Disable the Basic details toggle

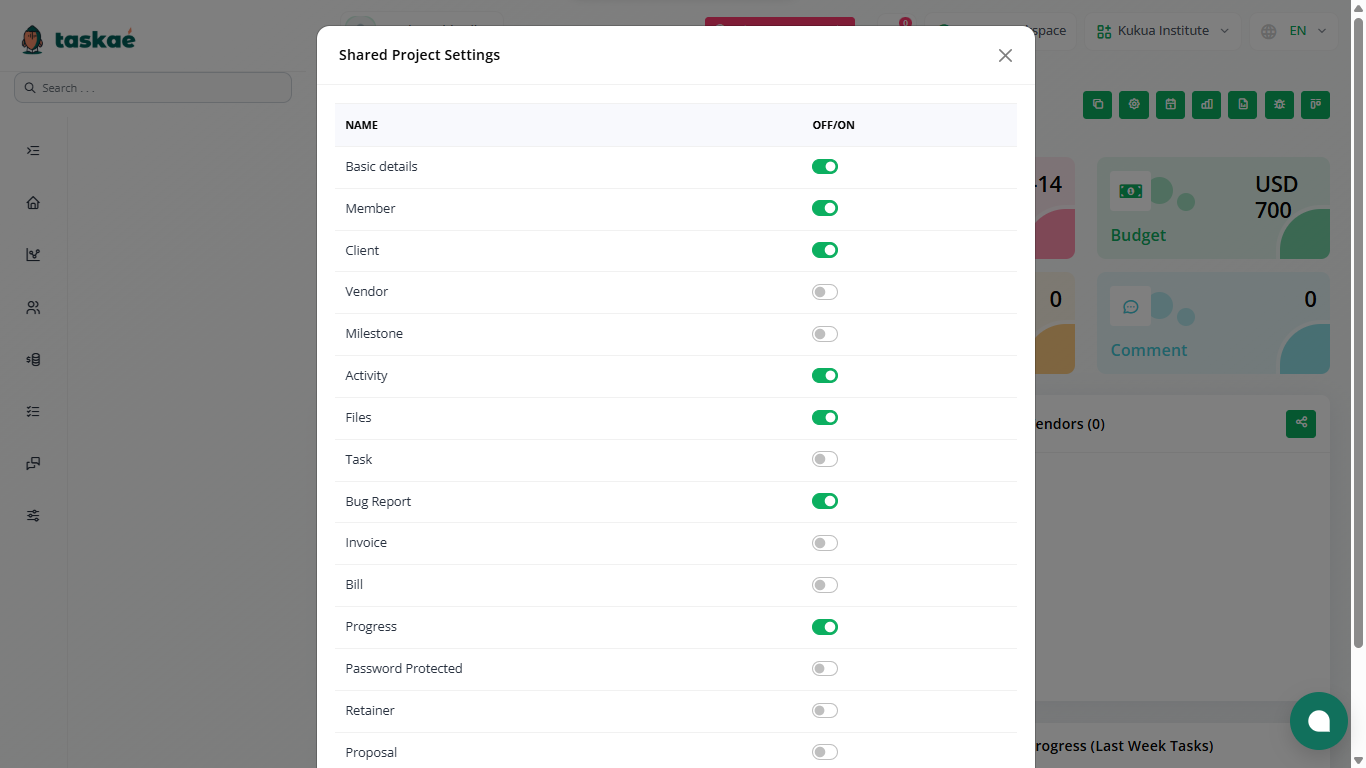(825, 167)
